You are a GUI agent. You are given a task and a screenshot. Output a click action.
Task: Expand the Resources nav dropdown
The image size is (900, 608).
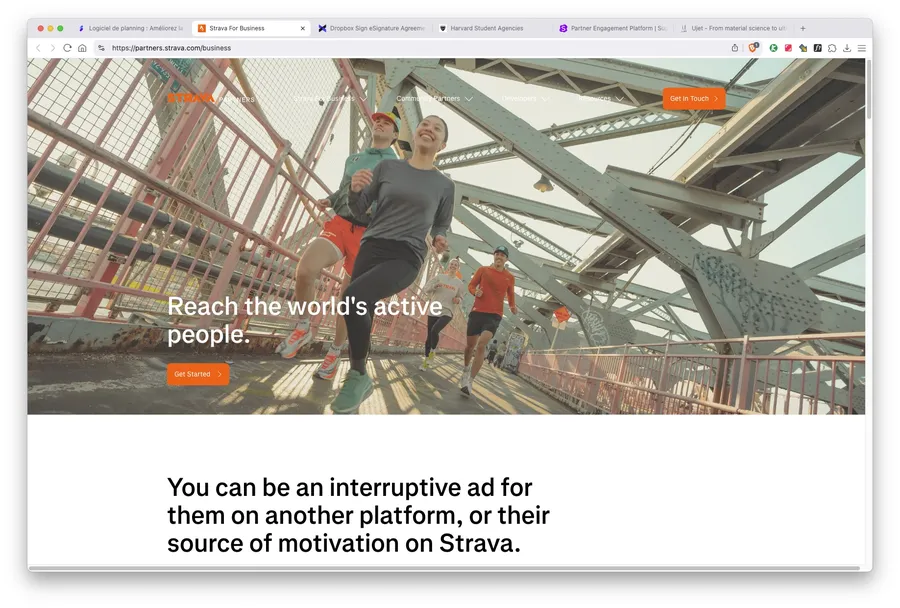[600, 99]
